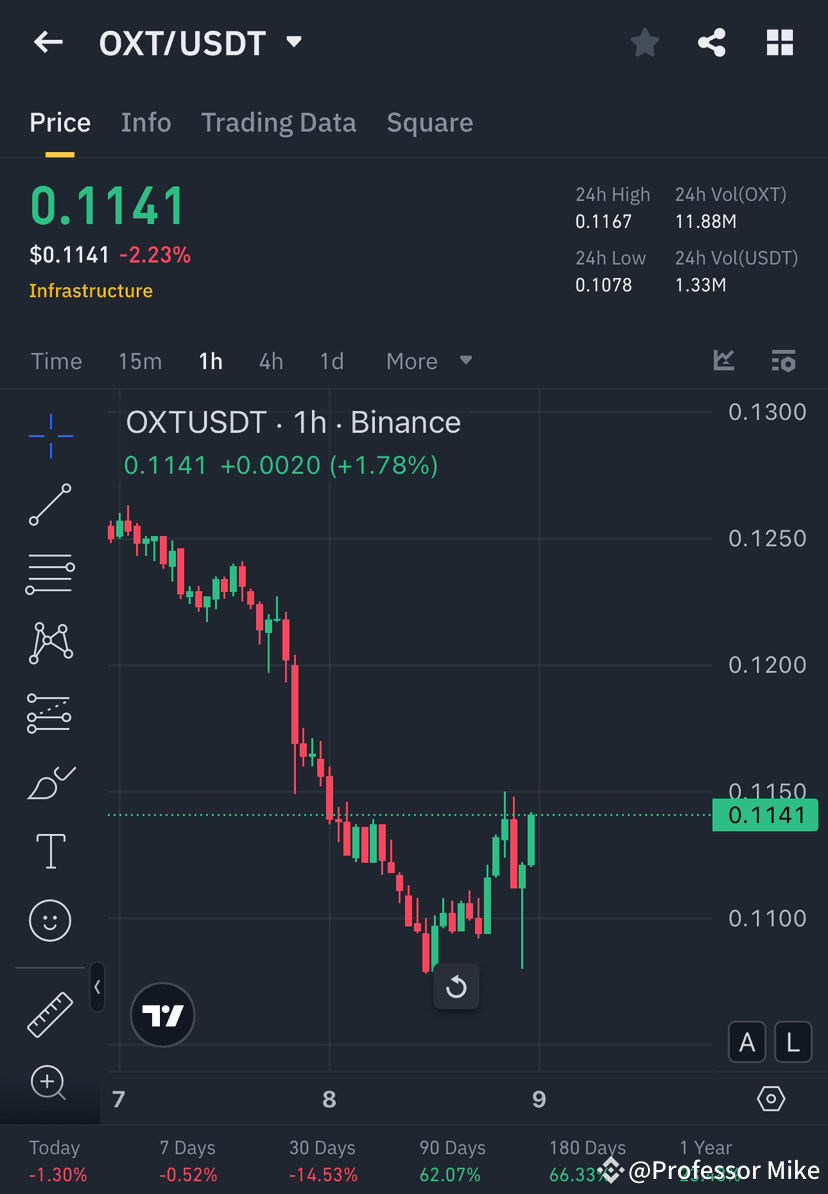Screen dimensions: 828x1194
Task: Select the trend line drawing tool
Action: click(x=50, y=505)
